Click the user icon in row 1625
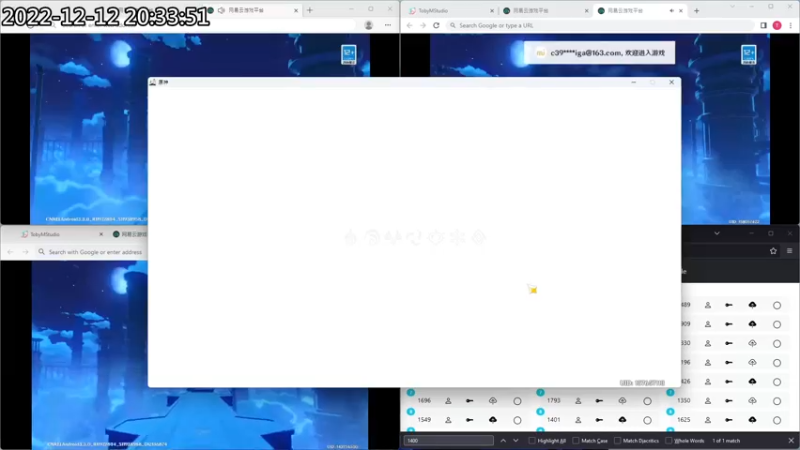Viewport: 800px width, 450px height. tap(708, 420)
